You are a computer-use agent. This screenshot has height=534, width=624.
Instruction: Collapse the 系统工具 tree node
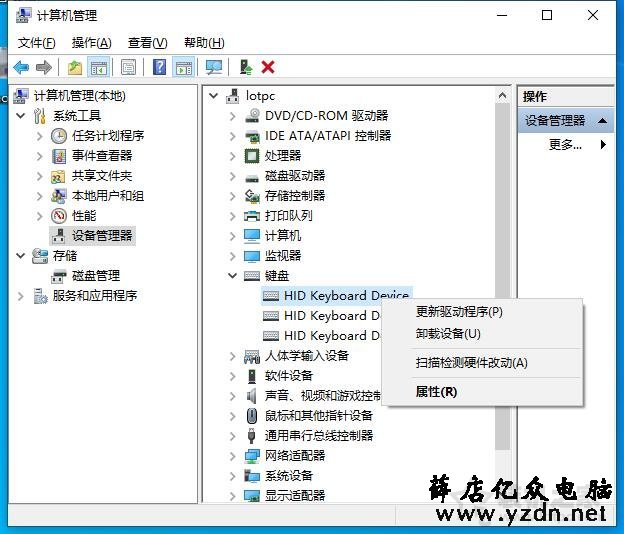21,116
